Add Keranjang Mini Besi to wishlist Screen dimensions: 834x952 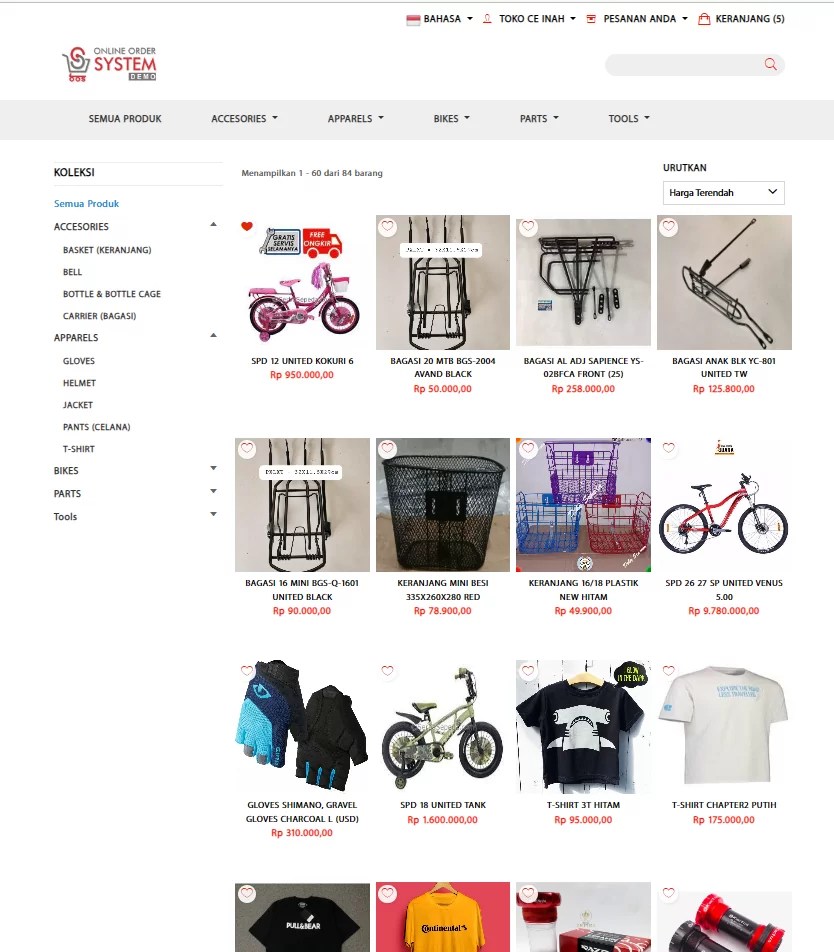point(387,449)
